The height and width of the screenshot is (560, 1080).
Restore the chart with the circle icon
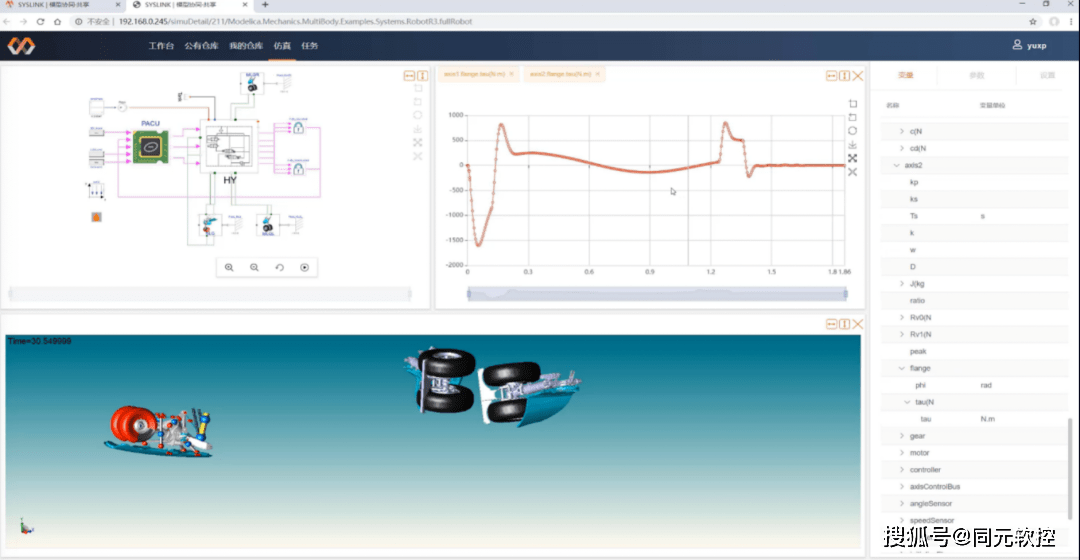(x=853, y=131)
